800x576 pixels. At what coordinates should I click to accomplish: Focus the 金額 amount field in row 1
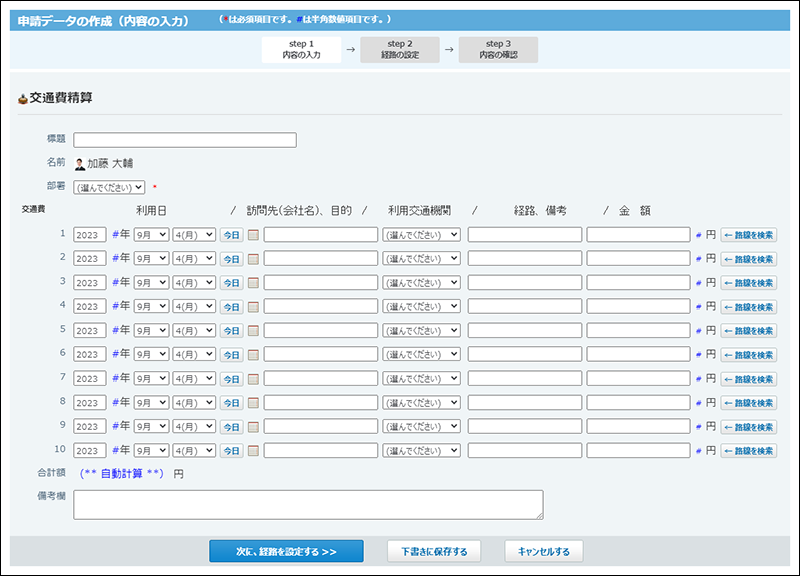(638, 235)
